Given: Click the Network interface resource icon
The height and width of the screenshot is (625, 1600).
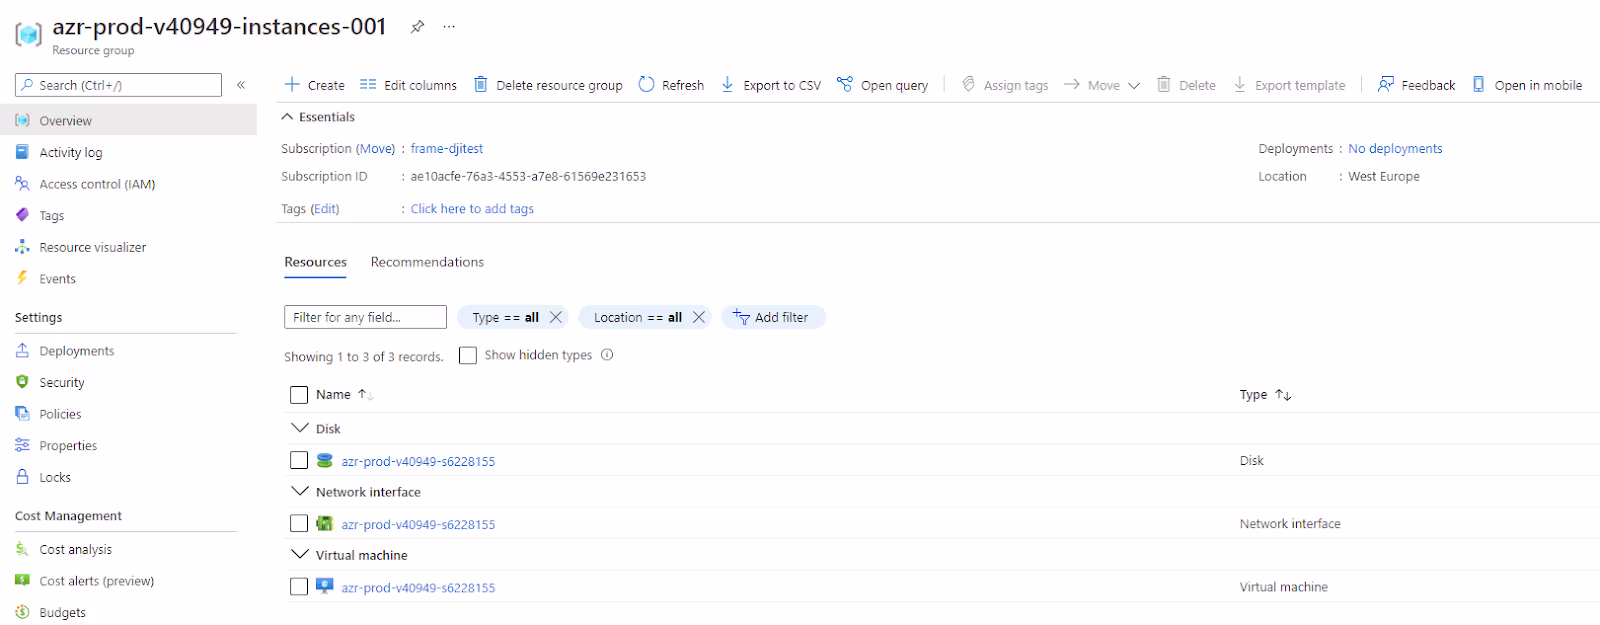Looking at the screenshot, I should (325, 523).
